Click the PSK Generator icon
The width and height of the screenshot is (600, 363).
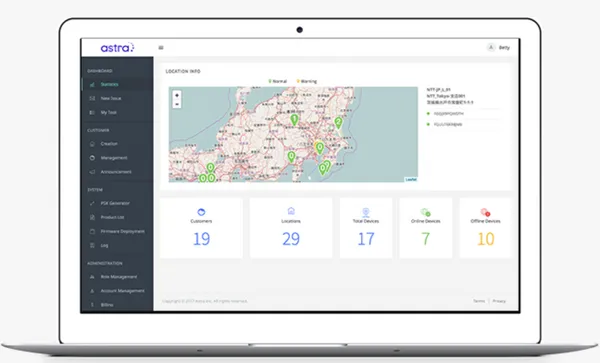(x=92, y=203)
